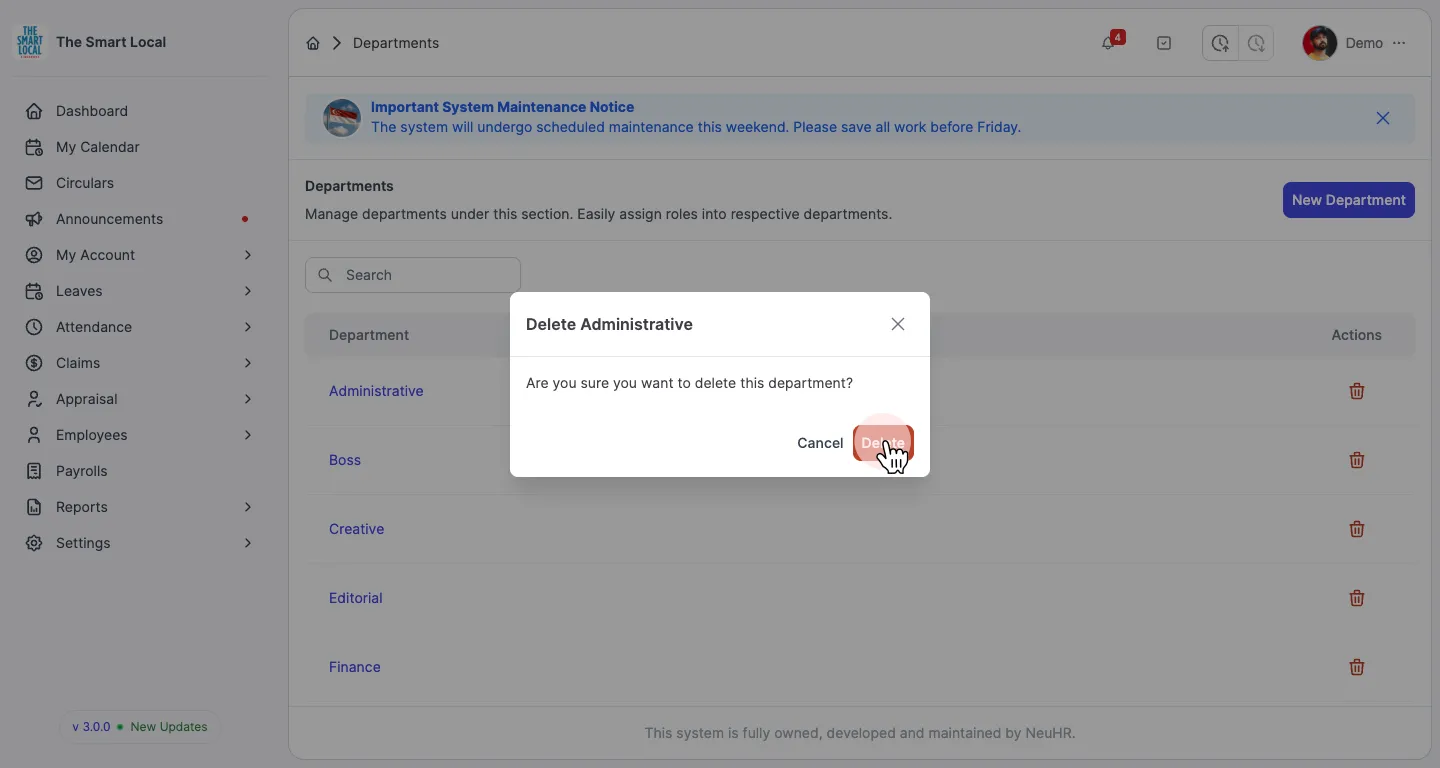
Task: Expand My Account submenu chevron
Action: 247,255
